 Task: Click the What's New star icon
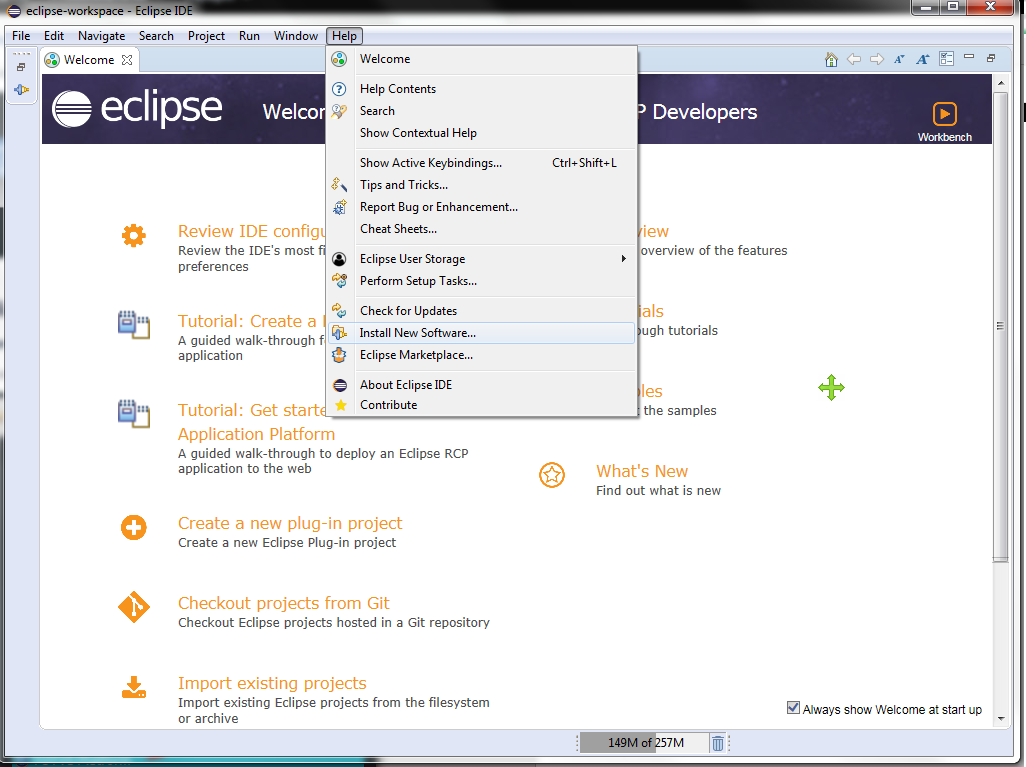552,475
